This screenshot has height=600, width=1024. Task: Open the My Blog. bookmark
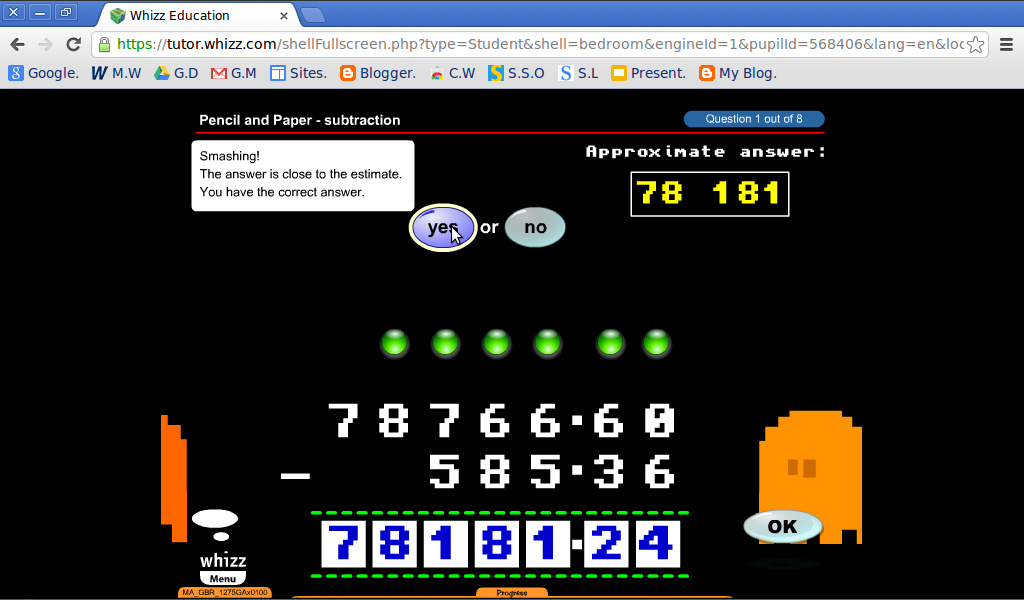click(x=738, y=73)
